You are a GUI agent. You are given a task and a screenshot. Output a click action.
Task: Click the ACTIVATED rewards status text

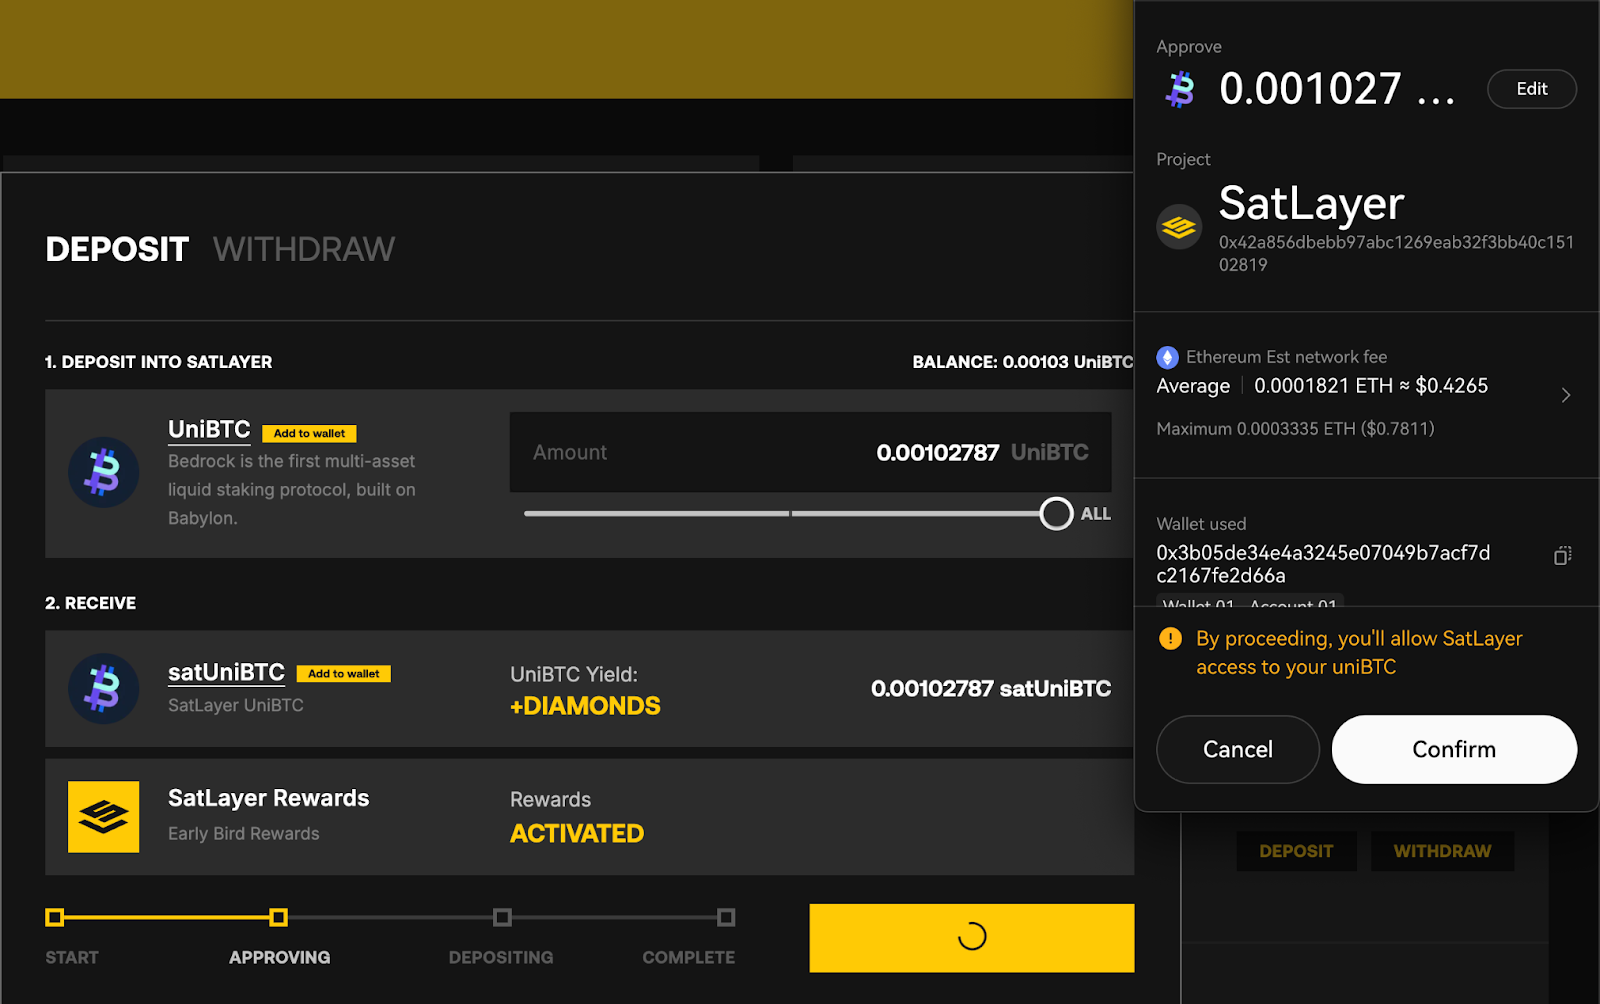(x=577, y=833)
